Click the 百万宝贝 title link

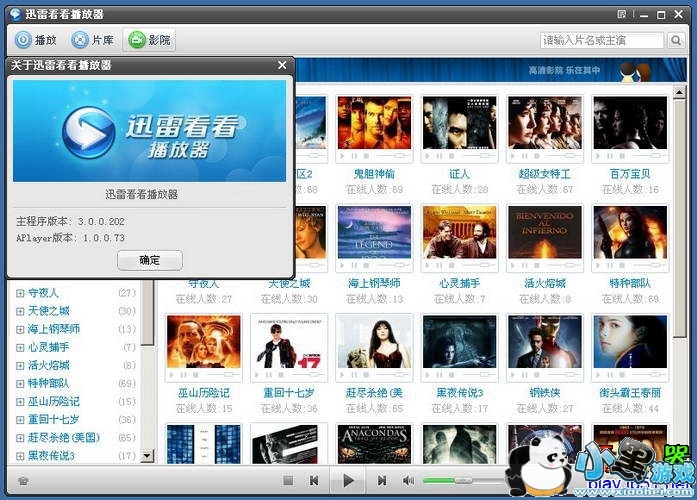click(x=630, y=174)
